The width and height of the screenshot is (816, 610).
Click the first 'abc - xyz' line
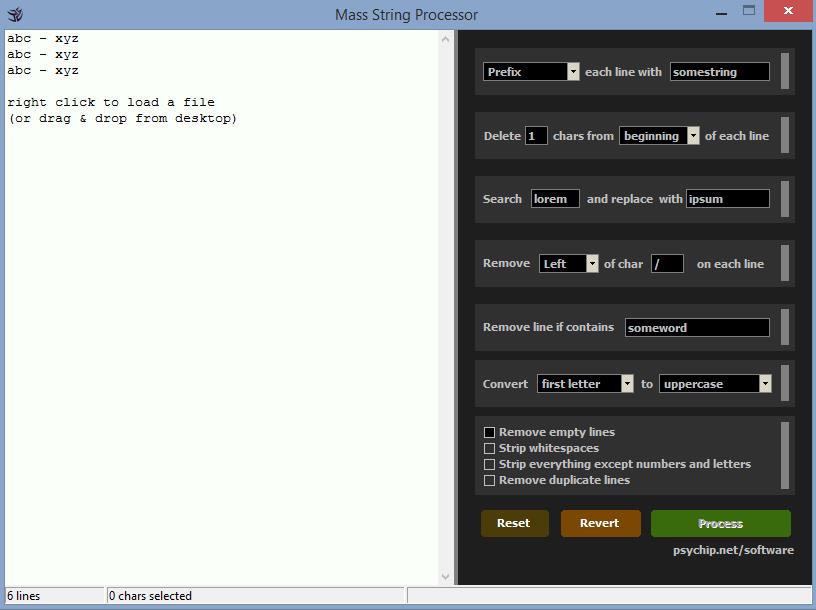tap(43, 39)
